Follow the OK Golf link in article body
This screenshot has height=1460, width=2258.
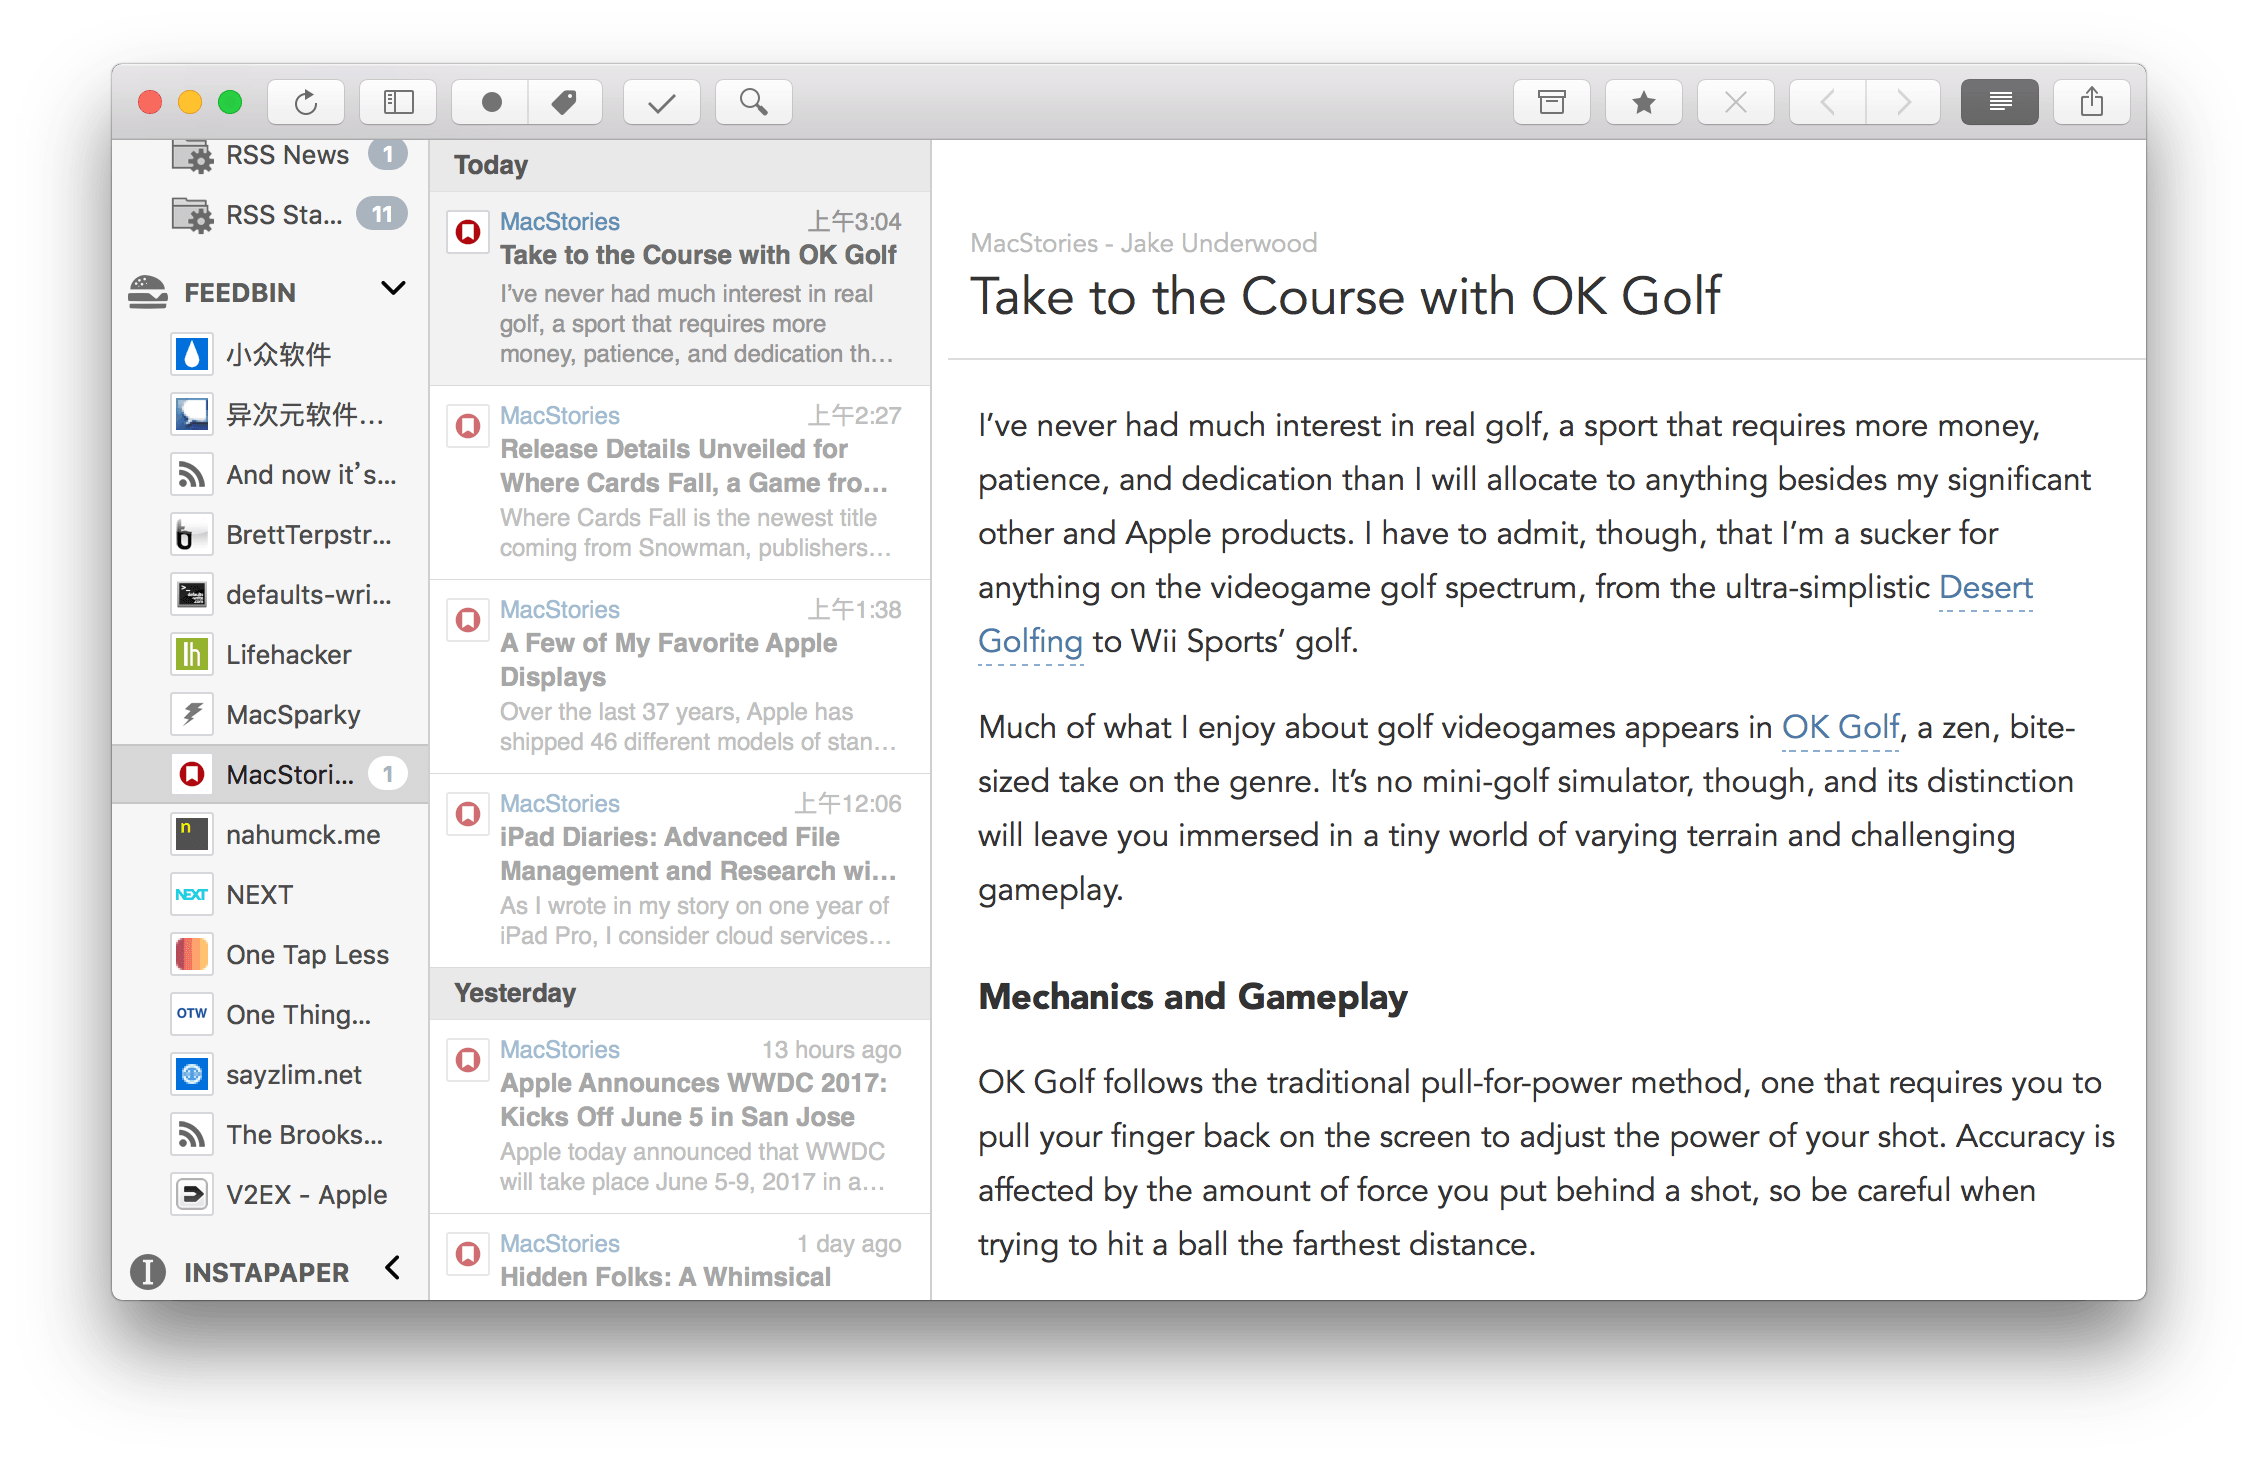click(1840, 727)
